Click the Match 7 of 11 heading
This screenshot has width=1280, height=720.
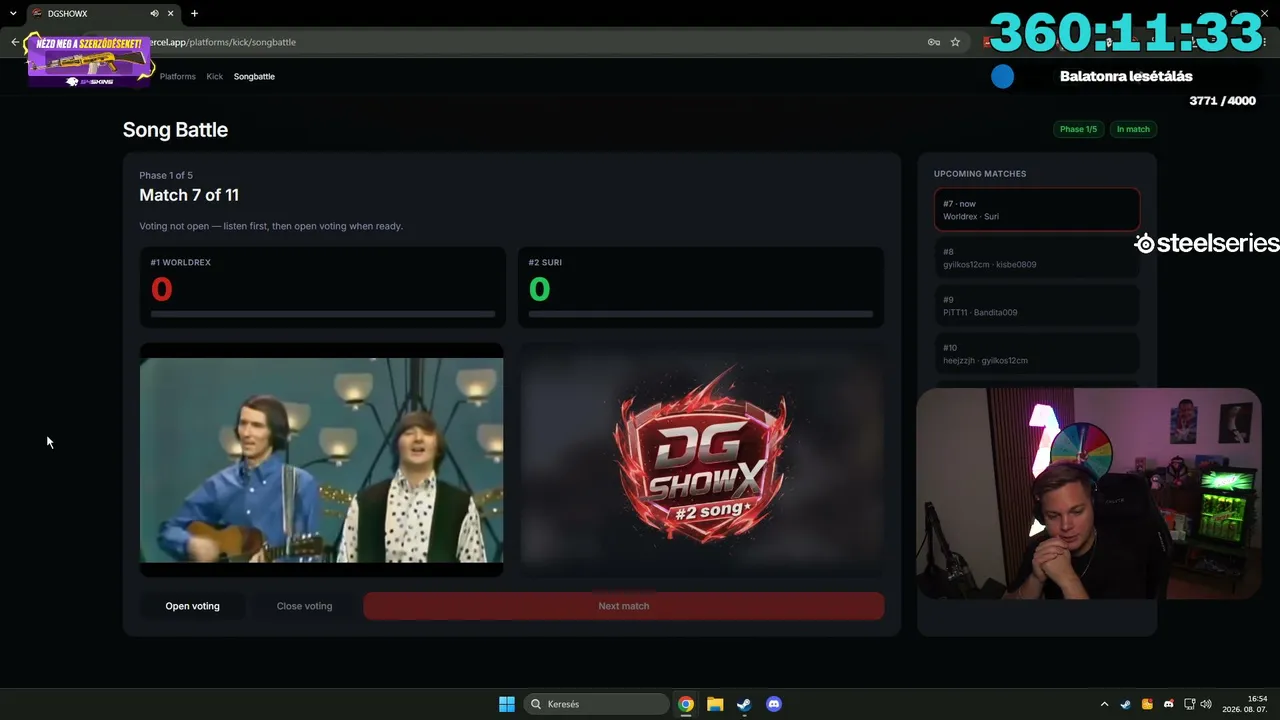tap(189, 195)
